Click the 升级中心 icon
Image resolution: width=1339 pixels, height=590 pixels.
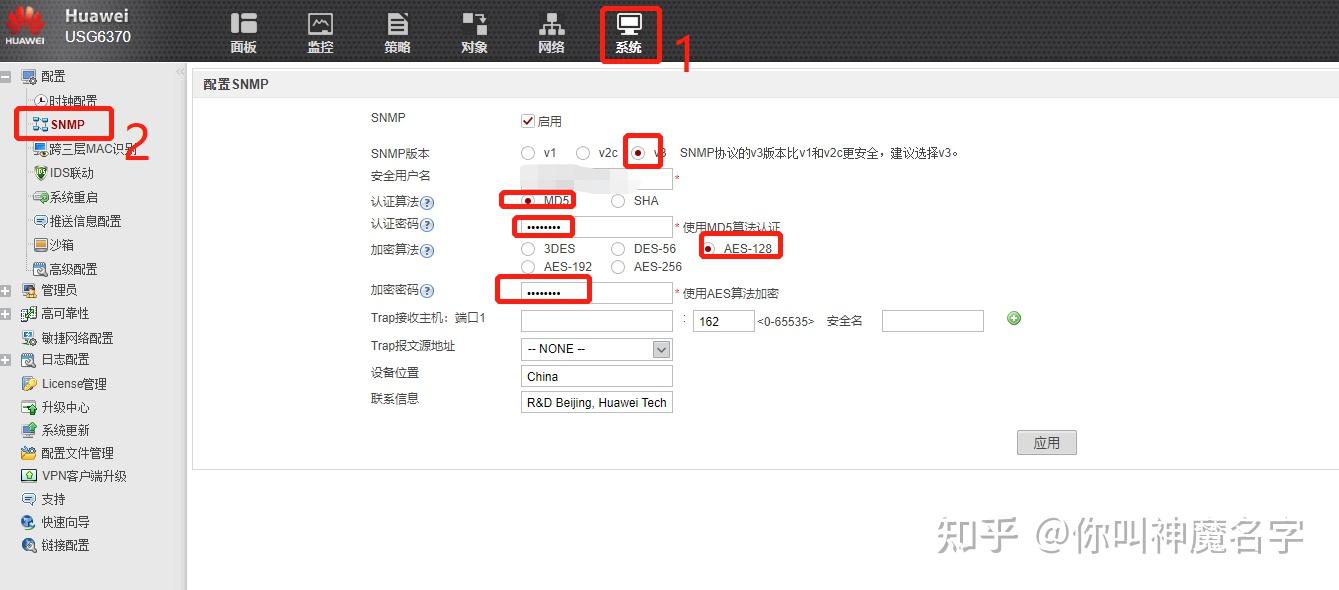point(29,407)
